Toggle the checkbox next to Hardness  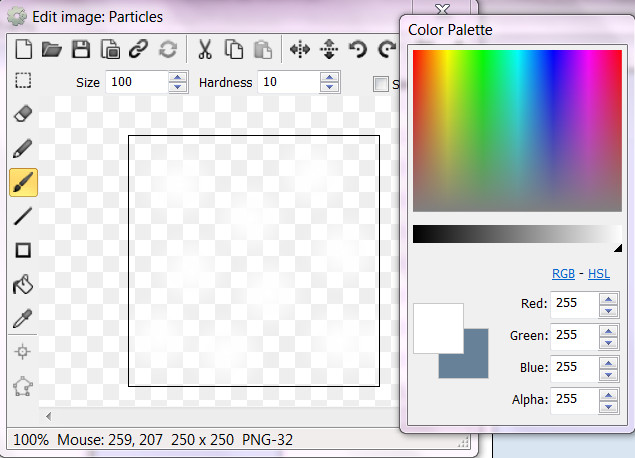(x=380, y=83)
